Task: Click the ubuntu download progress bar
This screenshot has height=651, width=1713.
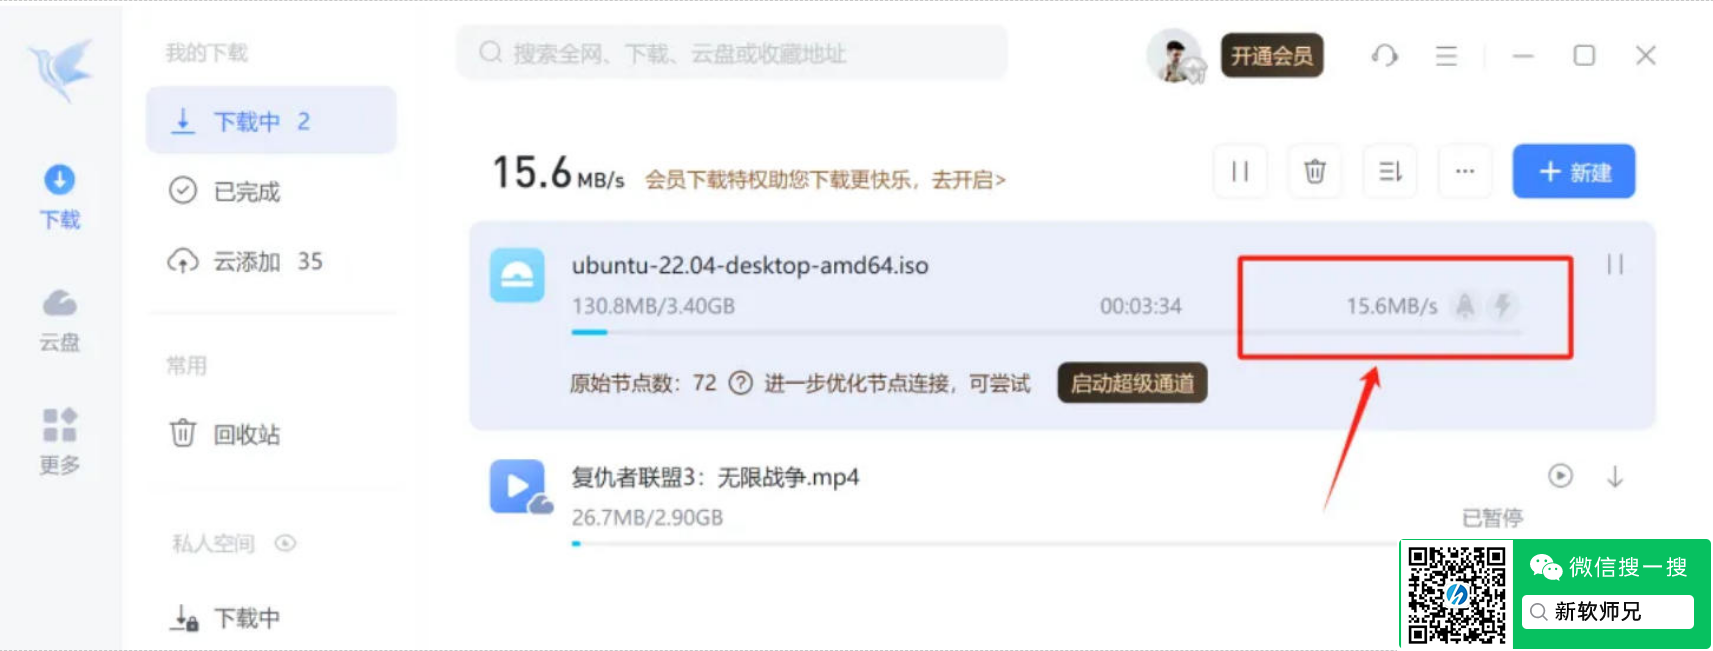Action: click(1046, 332)
